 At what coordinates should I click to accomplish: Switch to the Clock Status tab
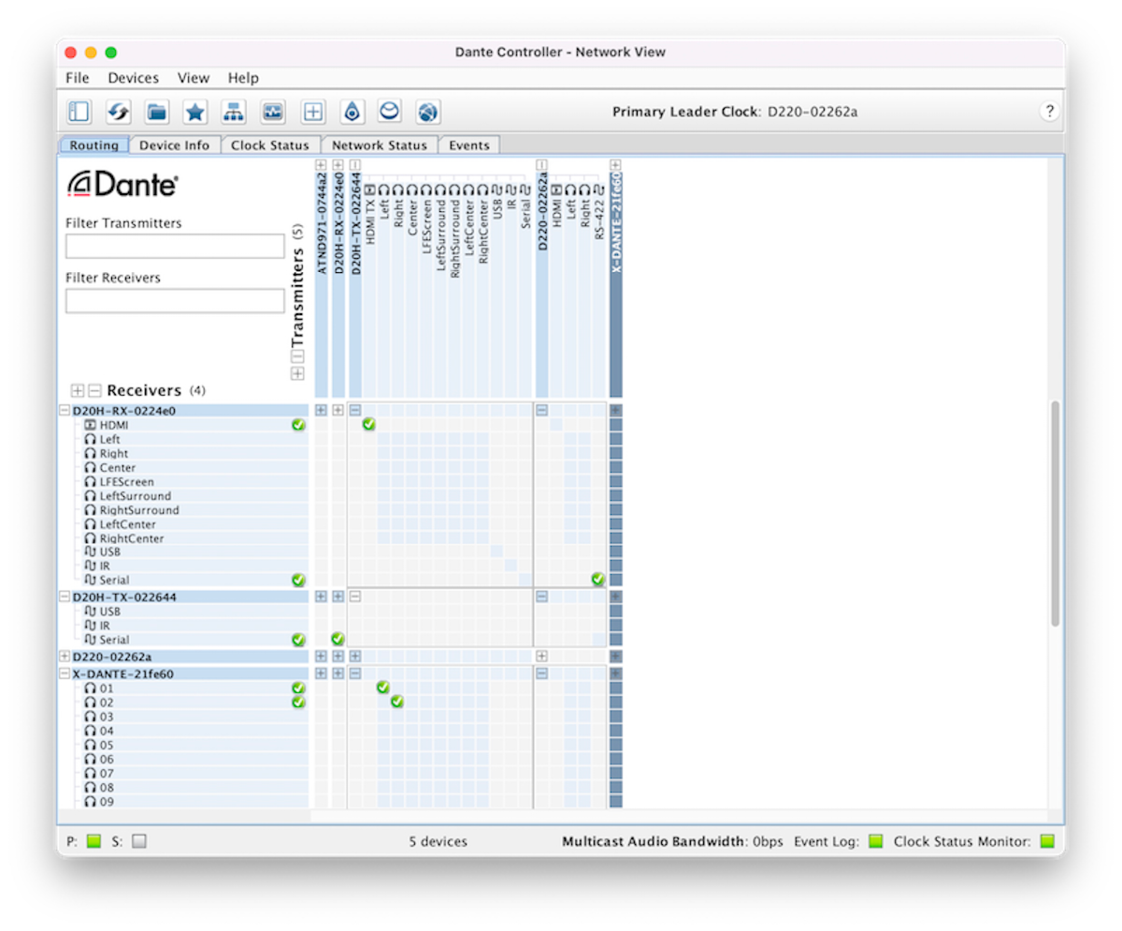(x=270, y=145)
